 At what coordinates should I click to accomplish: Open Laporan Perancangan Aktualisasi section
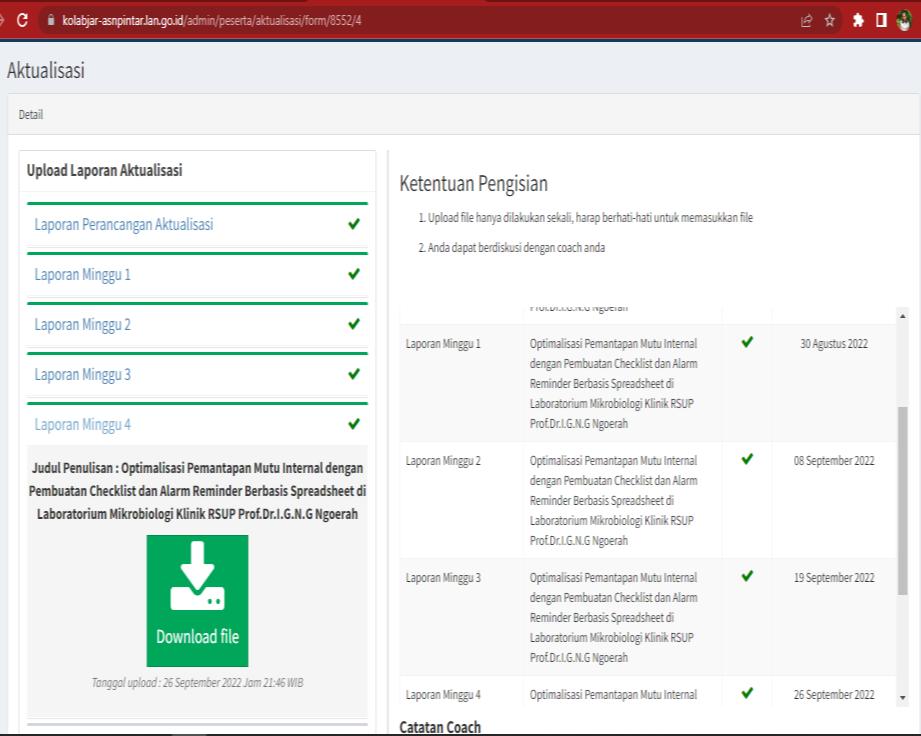point(124,224)
